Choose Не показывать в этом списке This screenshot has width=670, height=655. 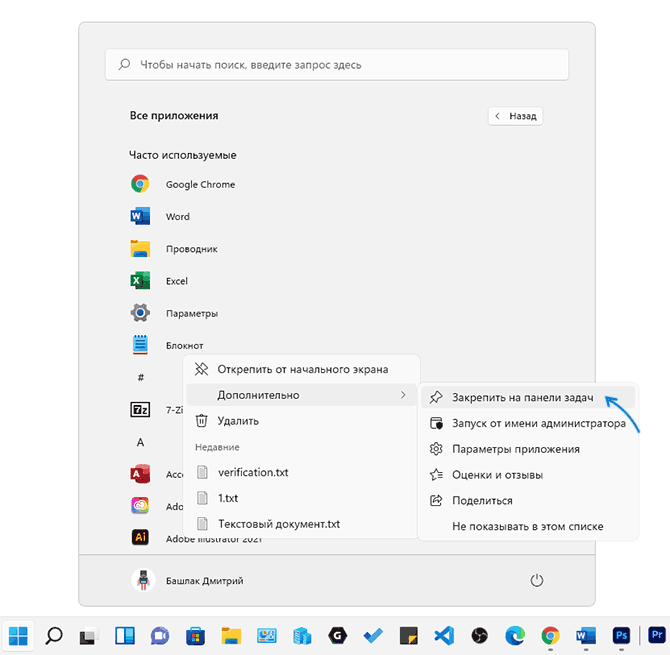tap(528, 526)
